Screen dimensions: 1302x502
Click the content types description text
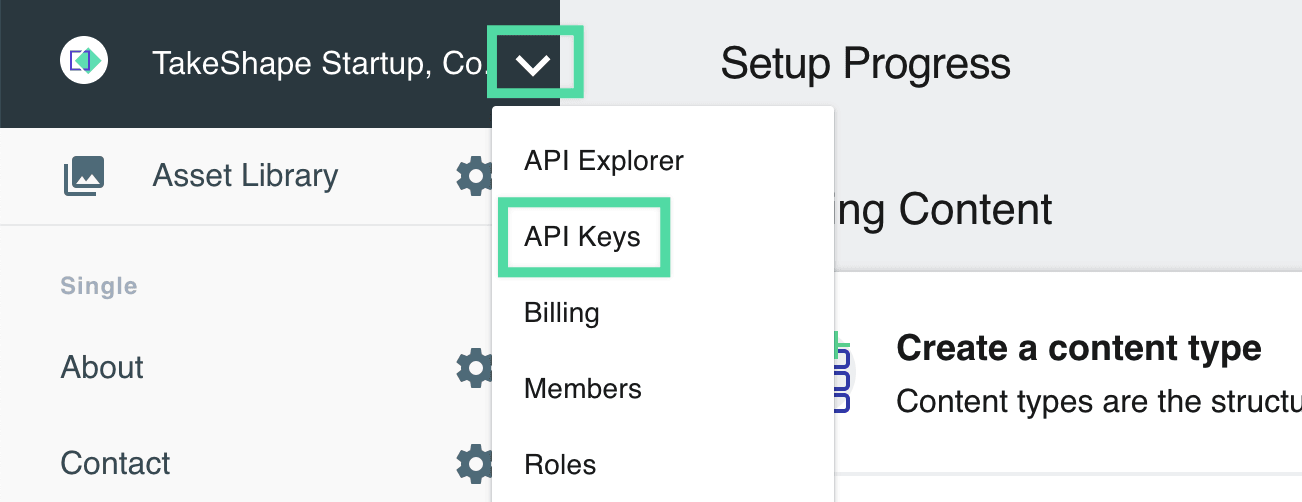1099,401
